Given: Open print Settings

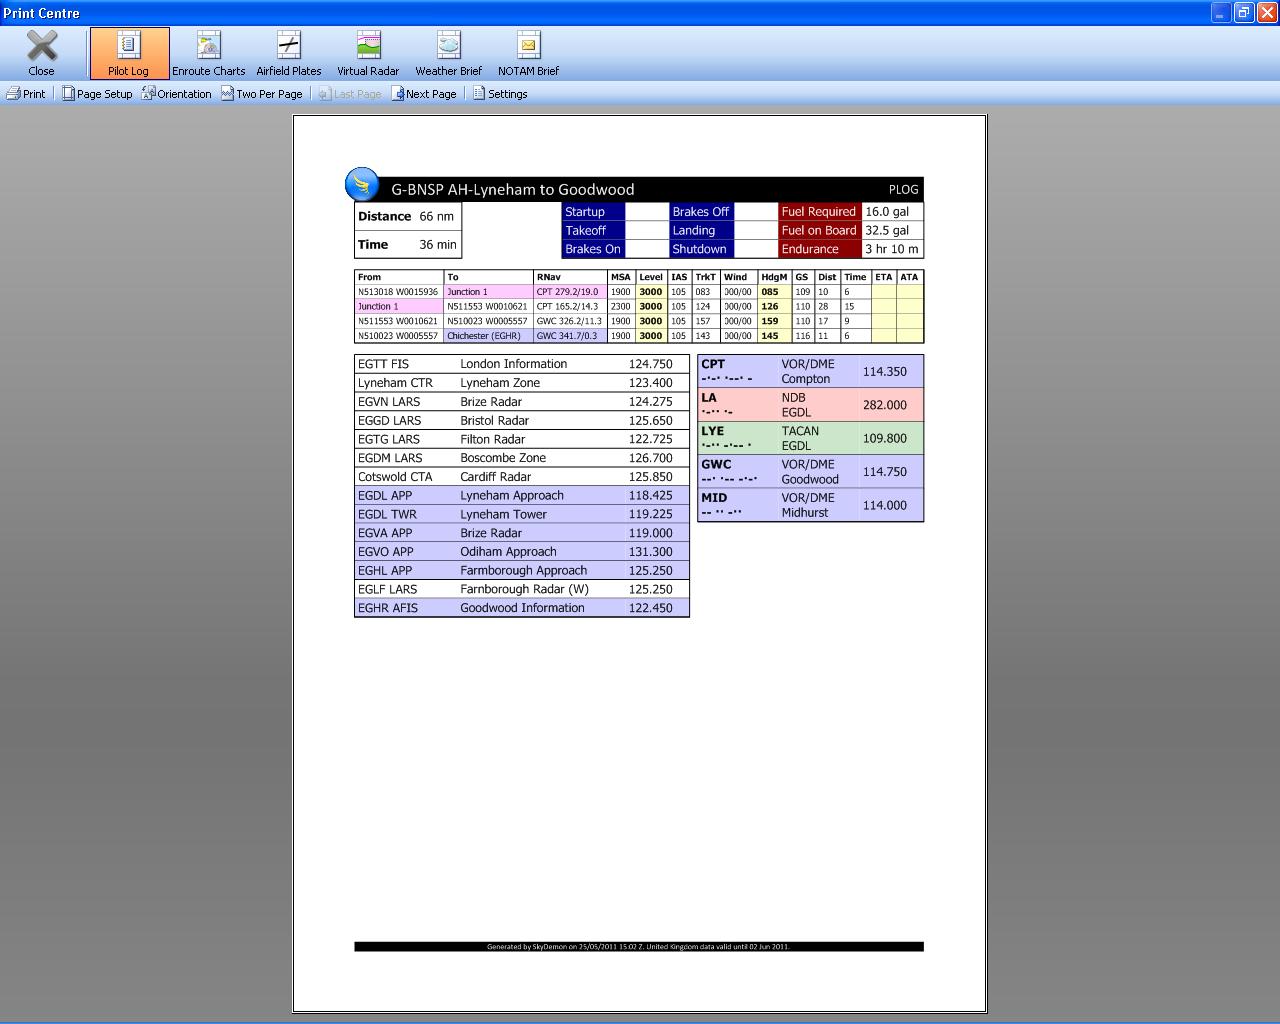Looking at the screenshot, I should (x=500, y=94).
